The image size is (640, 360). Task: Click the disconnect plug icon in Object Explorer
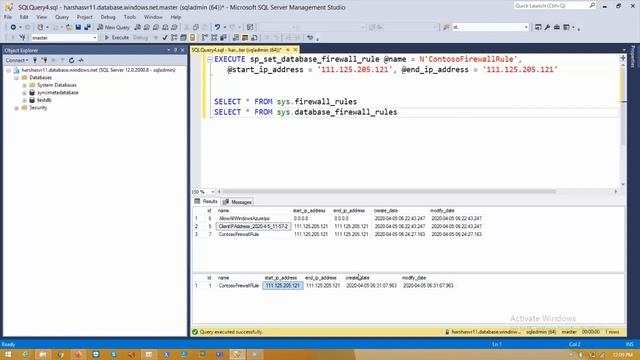(44, 60)
